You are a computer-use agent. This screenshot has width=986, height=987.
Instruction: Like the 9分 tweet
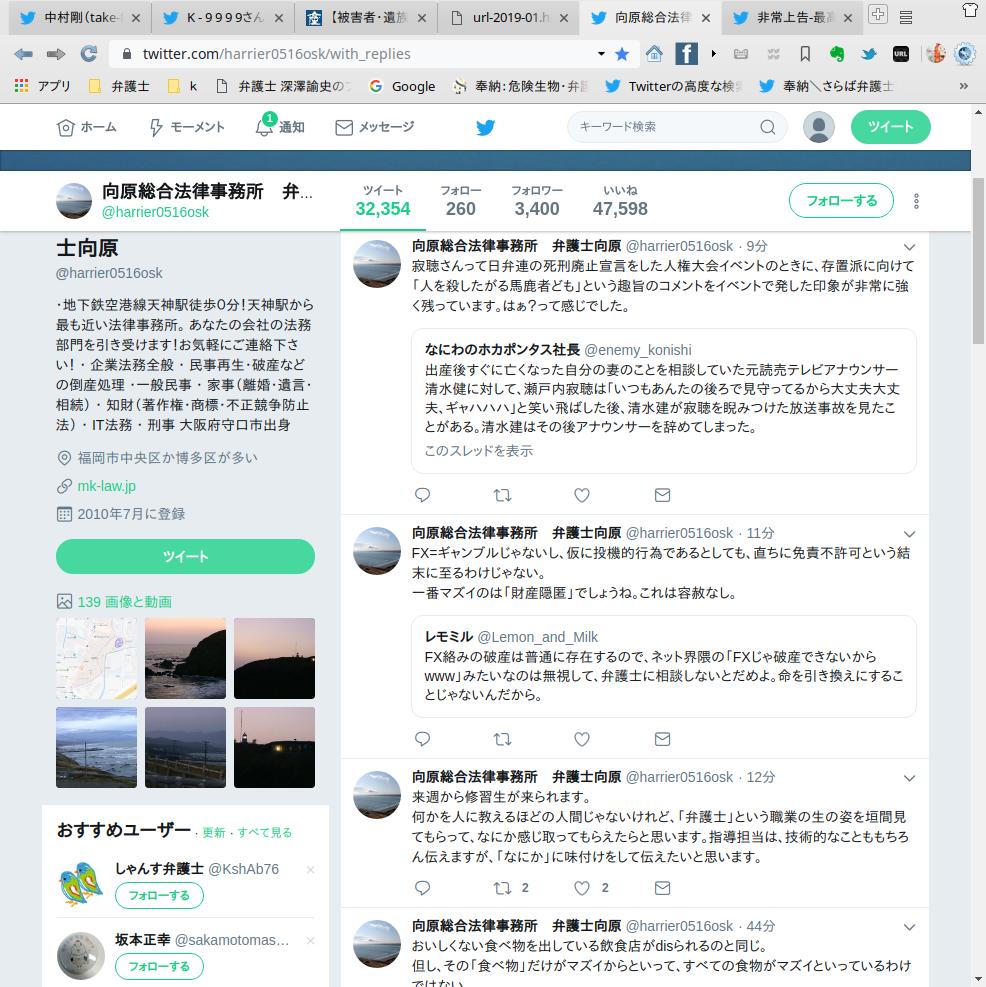click(582, 495)
